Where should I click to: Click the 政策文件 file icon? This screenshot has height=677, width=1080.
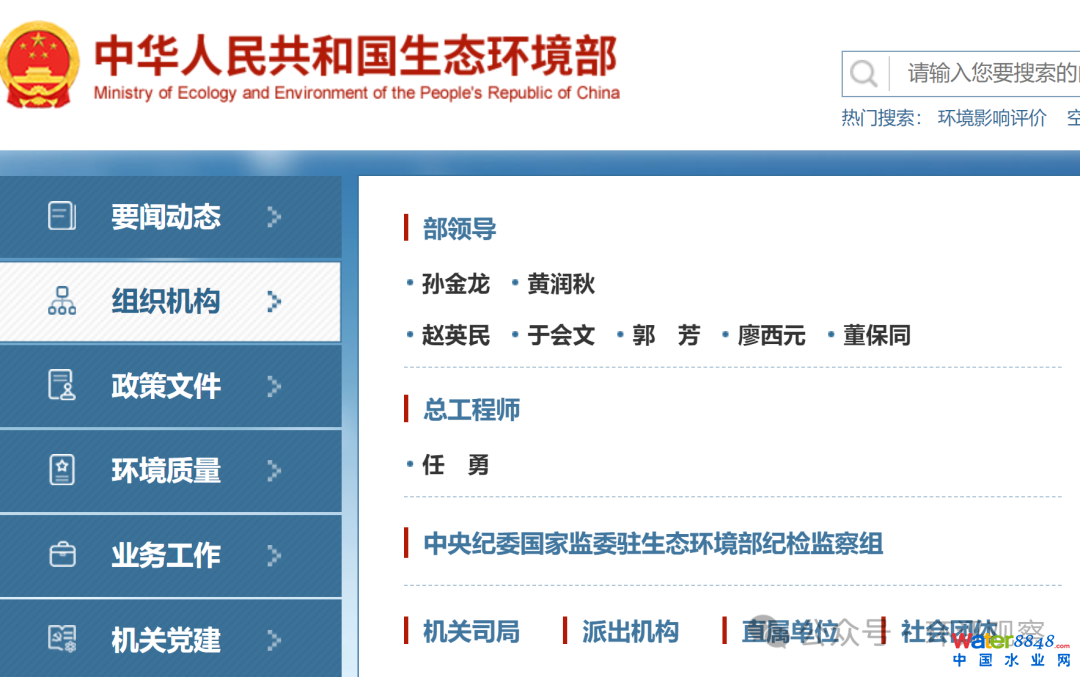pyautogui.click(x=62, y=386)
